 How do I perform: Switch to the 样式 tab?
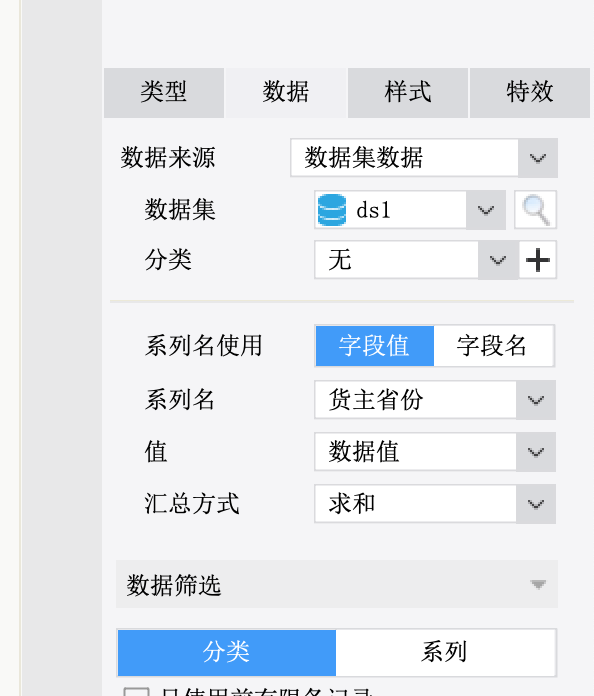(x=408, y=93)
